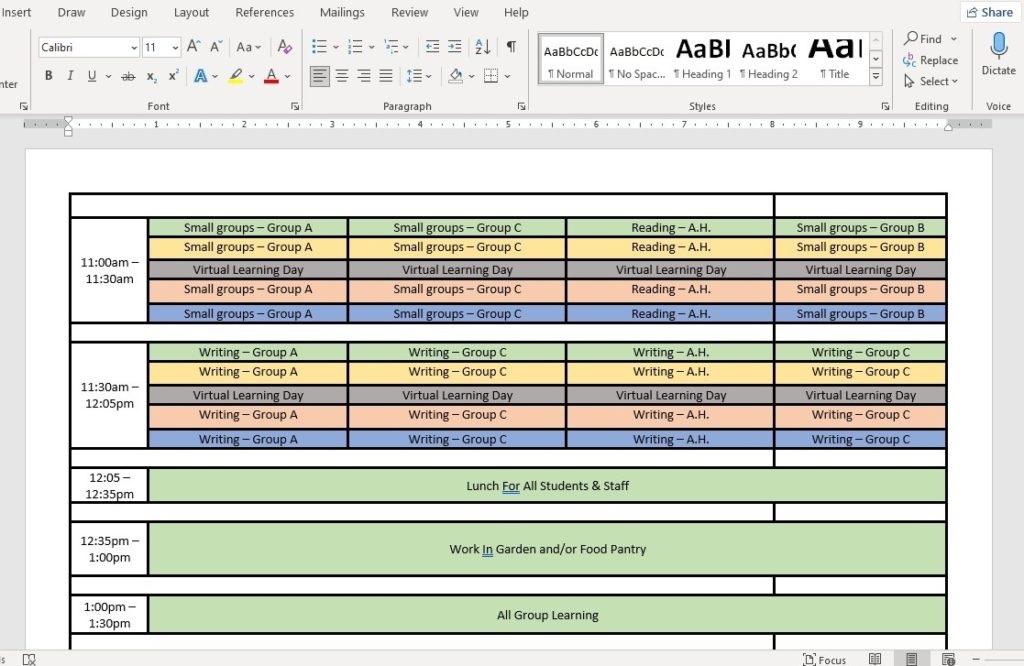Open the Mailings tab

tap(342, 12)
